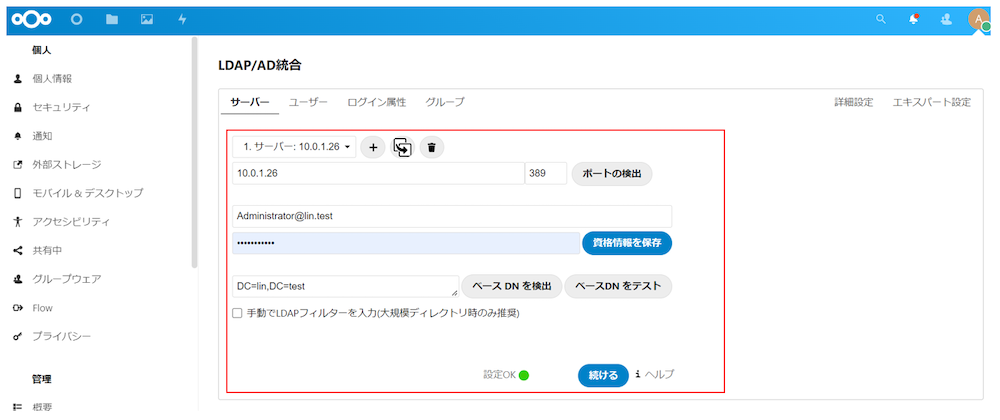Click the sidebar scrollbar
This screenshot has width=1000, height=420.
(x=195, y=152)
